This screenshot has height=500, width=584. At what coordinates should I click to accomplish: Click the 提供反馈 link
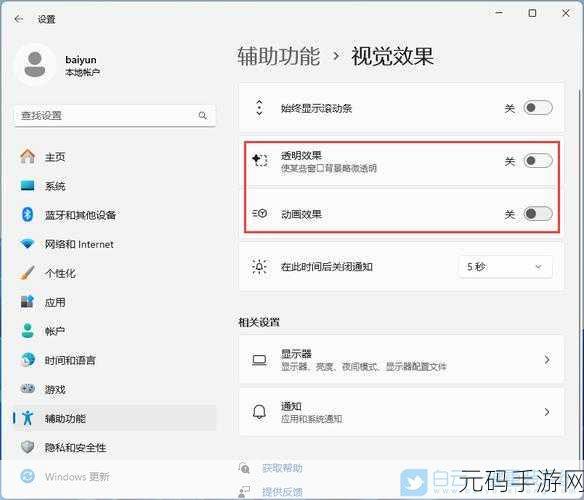click(282, 492)
